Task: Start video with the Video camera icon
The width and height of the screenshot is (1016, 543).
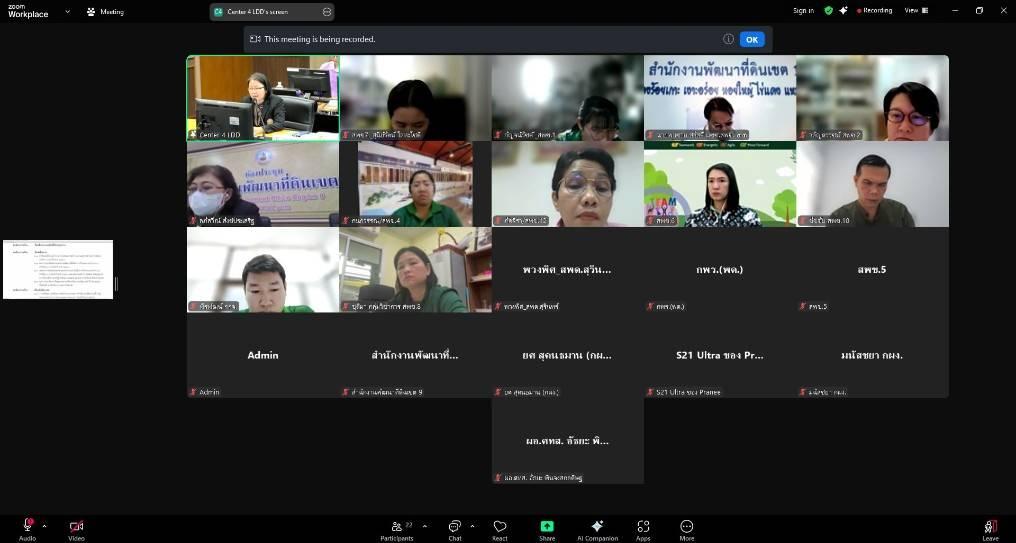Action: pyautogui.click(x=76, y=526)
